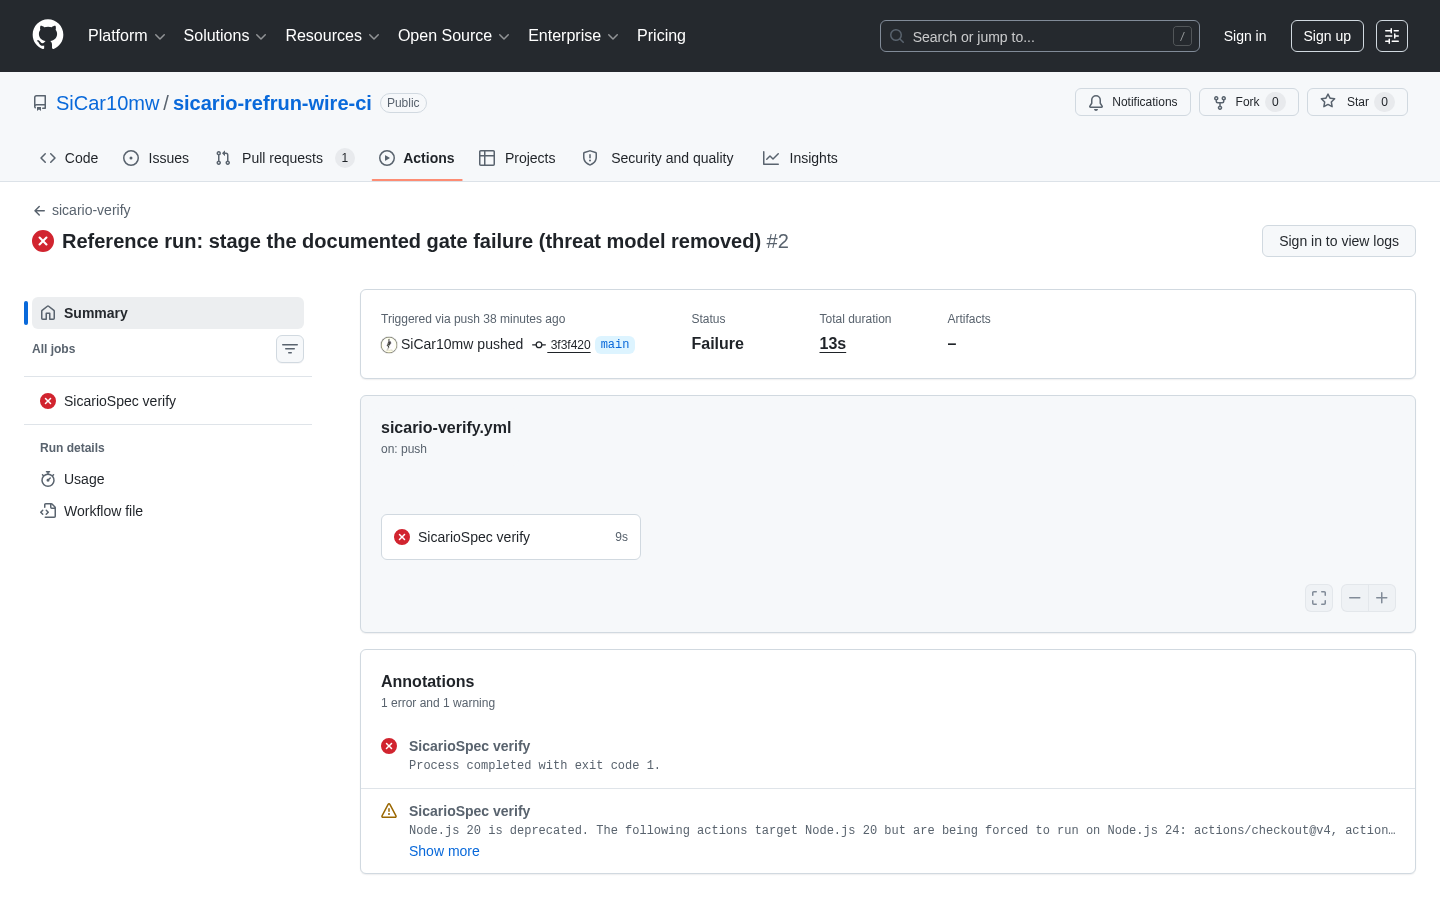Star the repository
The width and height of the screenshot is (1440, 900).
tap(1357, 102)
